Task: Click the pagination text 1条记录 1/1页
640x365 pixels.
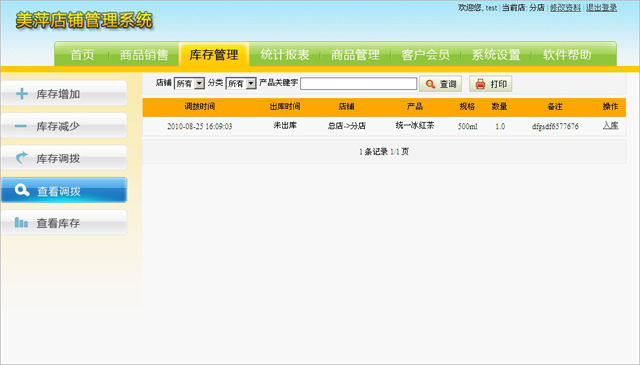Action: (x=384, y=152)
